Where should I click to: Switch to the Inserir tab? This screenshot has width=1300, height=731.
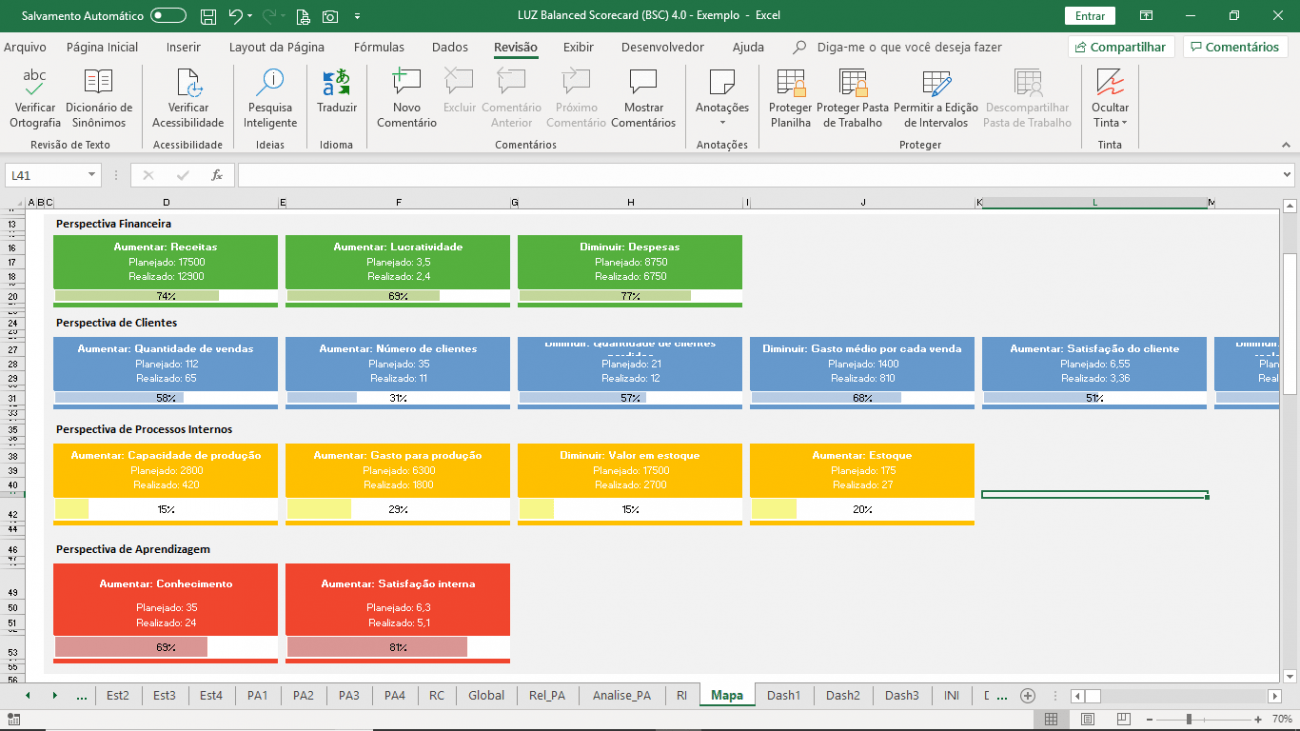[183, 47]
